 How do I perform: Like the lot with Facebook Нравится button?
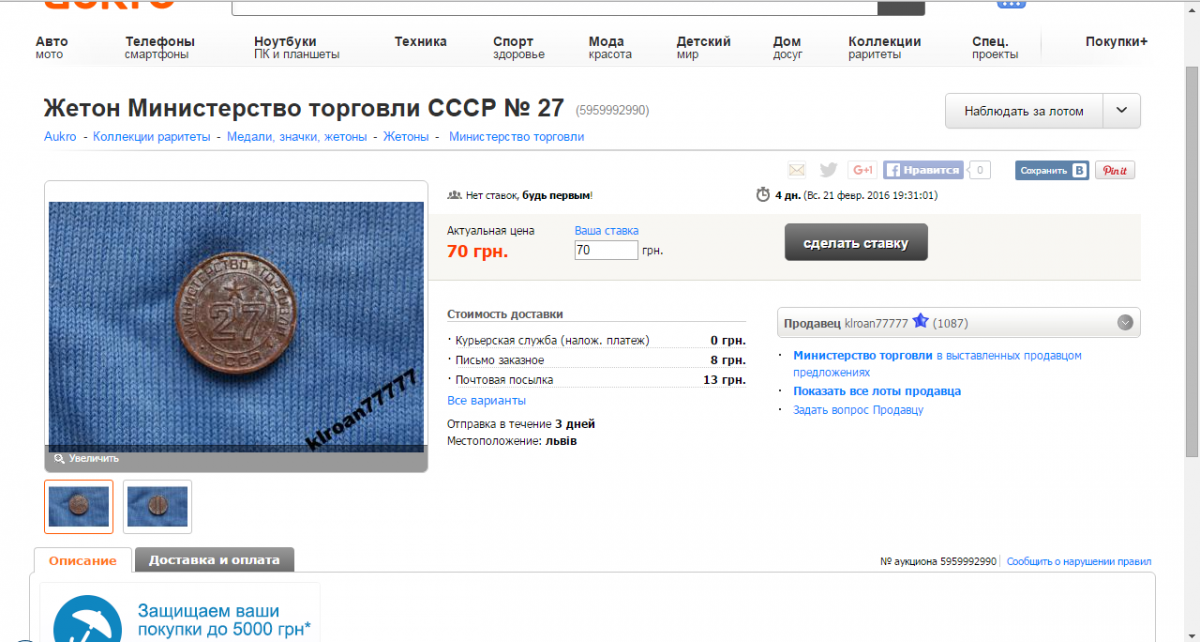pyautogui.click(x=923, y=170)
